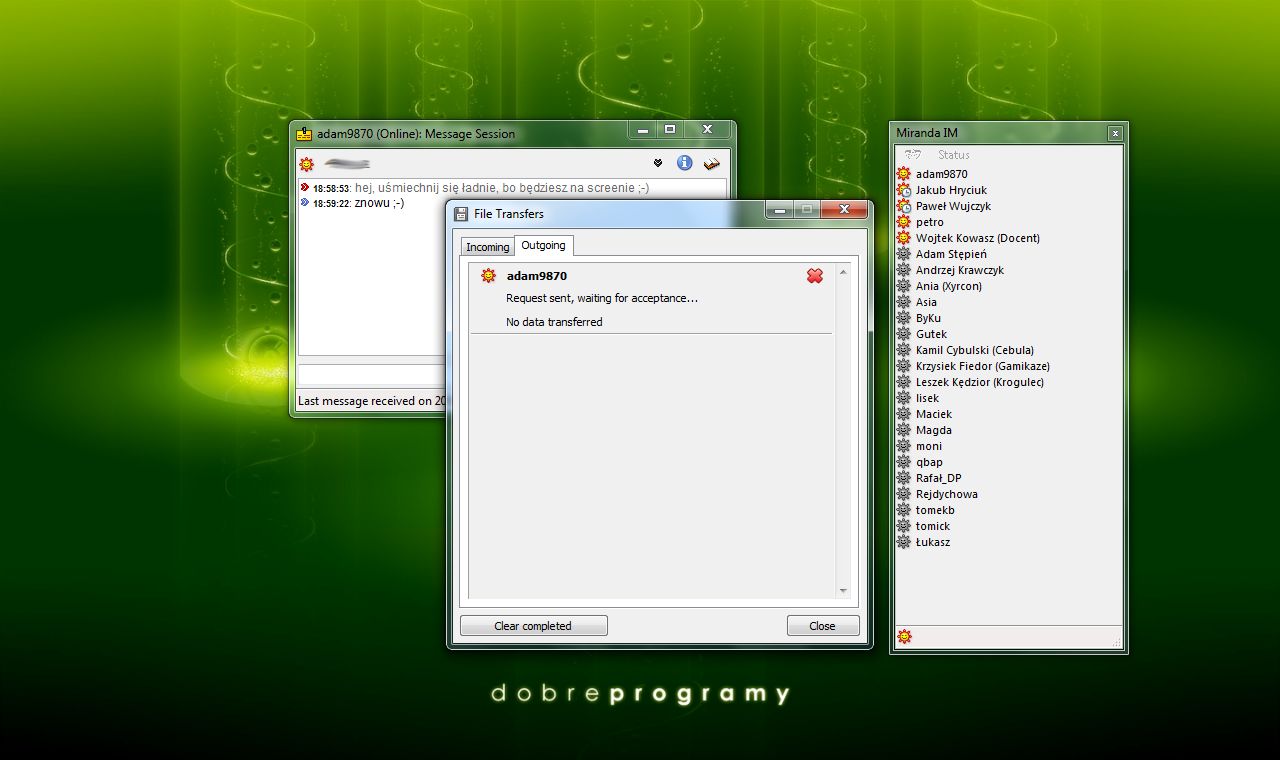Image resolution: width=1280 pixels, height=760 pixels.
Task: Click outgoing message arrow icon at 18:58:53
Action: (x=305, y=187)
